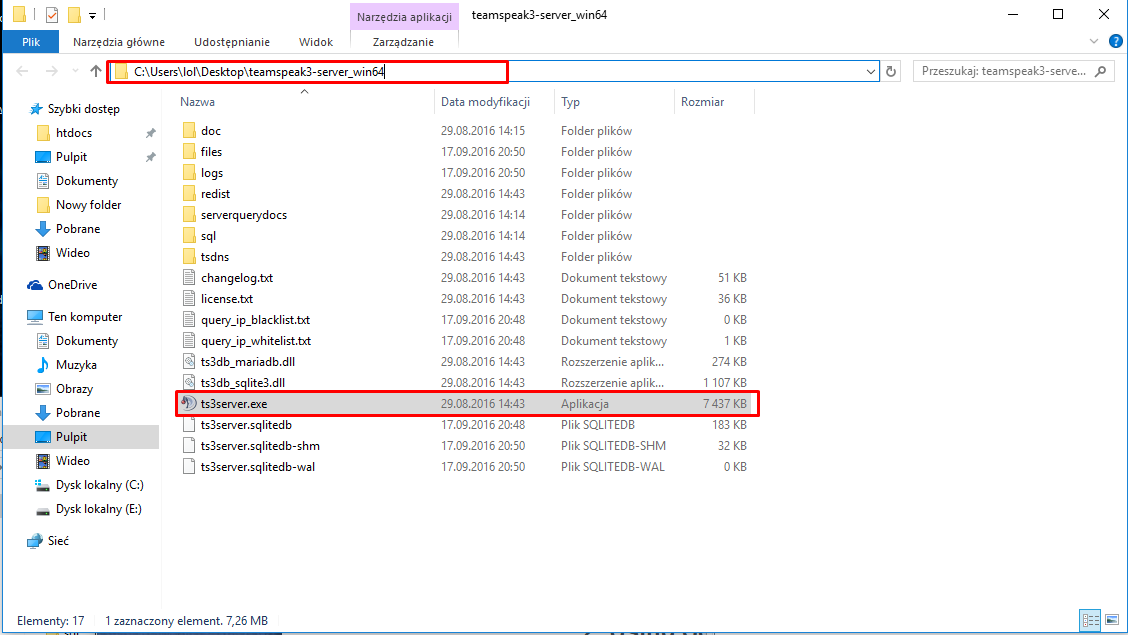Expand the address bar history dropdown

click(870, 71)
